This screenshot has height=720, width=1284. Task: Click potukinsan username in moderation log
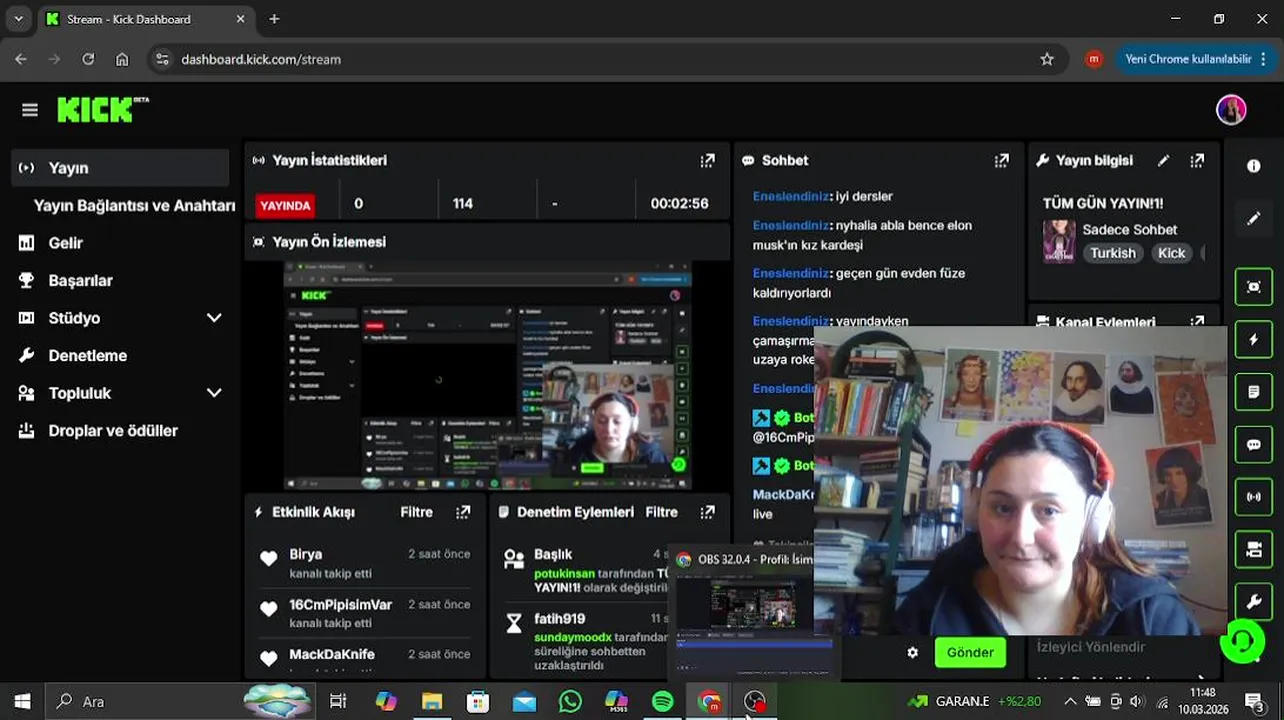click(564, 574)
